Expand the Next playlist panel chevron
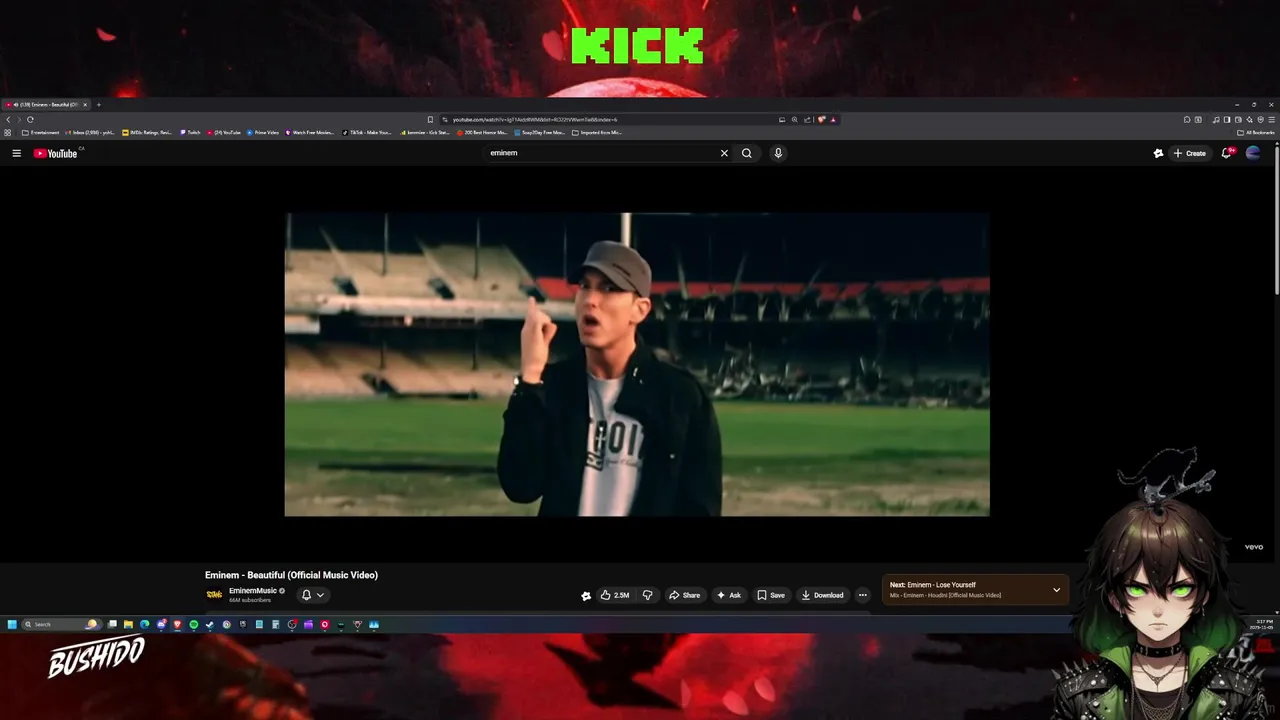 pyautogui.click(x=1056, y=590)
